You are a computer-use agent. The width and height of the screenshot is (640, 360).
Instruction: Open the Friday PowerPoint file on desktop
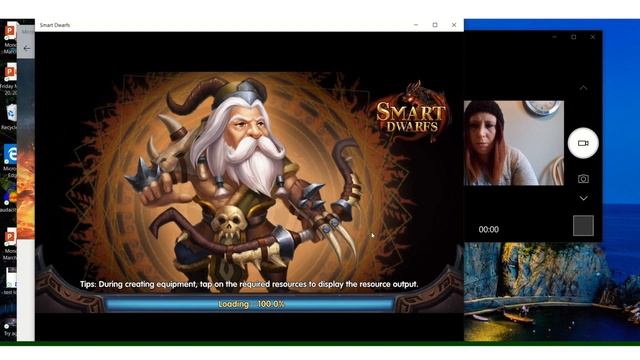point(9,80)
